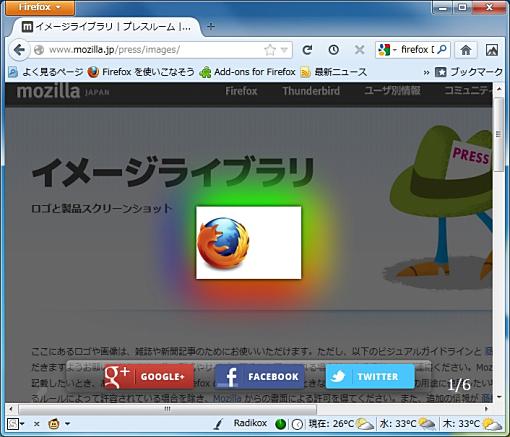Click the green Radikox power indicator
510x437 pixels.
[280, 424]
